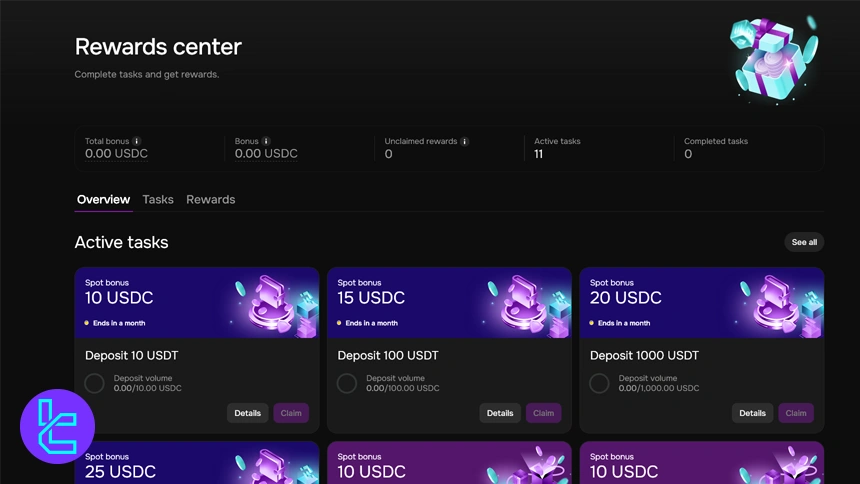Click the Unclaimed rewards info icon
This screenshot has height=484, width=860.
pyautogui.click(x=465, y=142)
